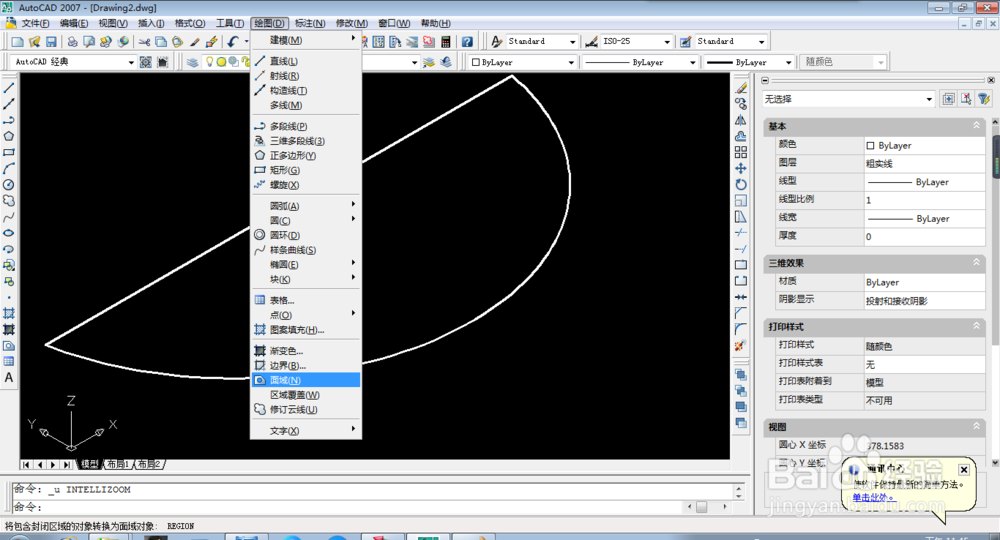Choose 图案填充(H)... in Draw menu
The width and height of the screenshot is (1000, 540).
point(306,330)
